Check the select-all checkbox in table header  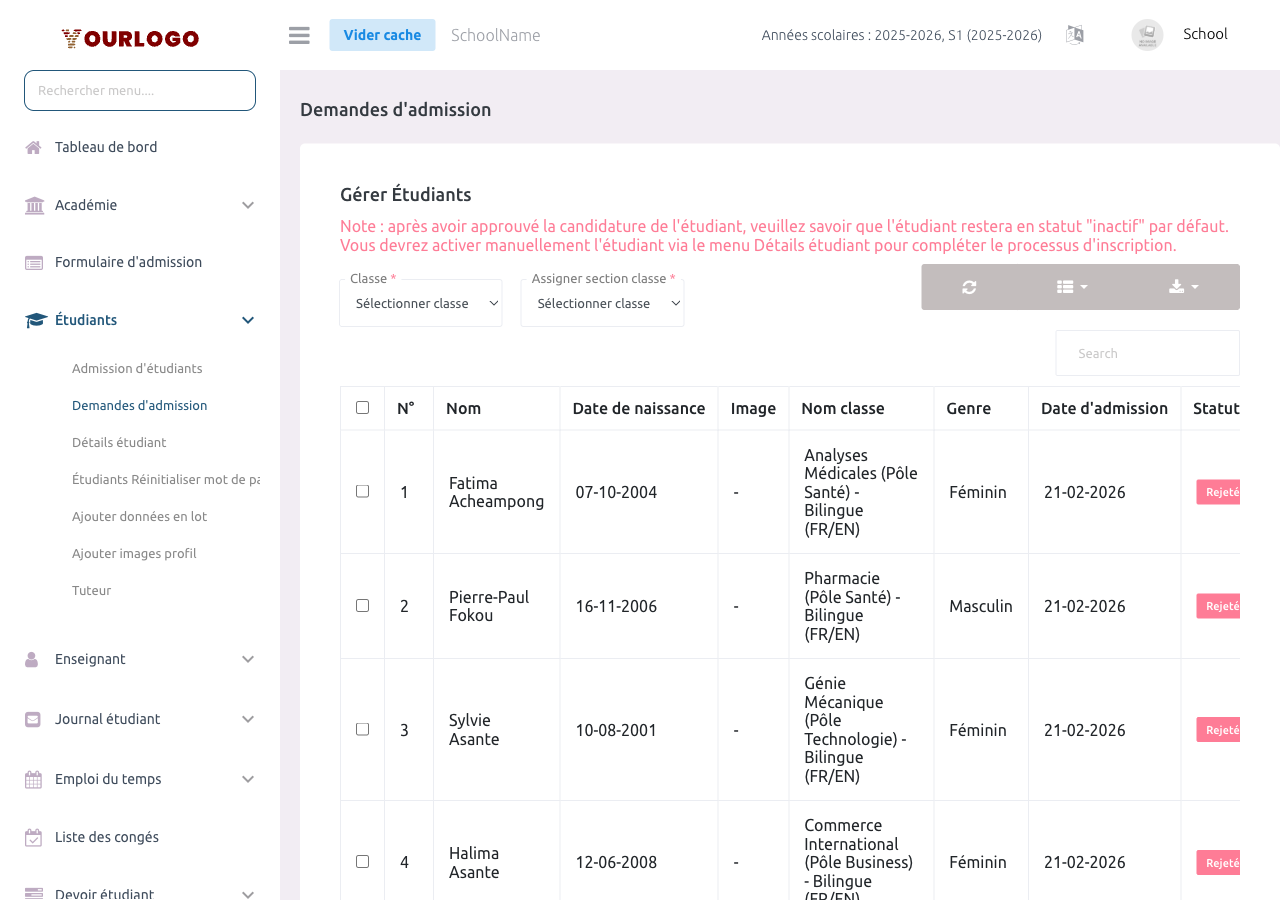coord(362,408)
